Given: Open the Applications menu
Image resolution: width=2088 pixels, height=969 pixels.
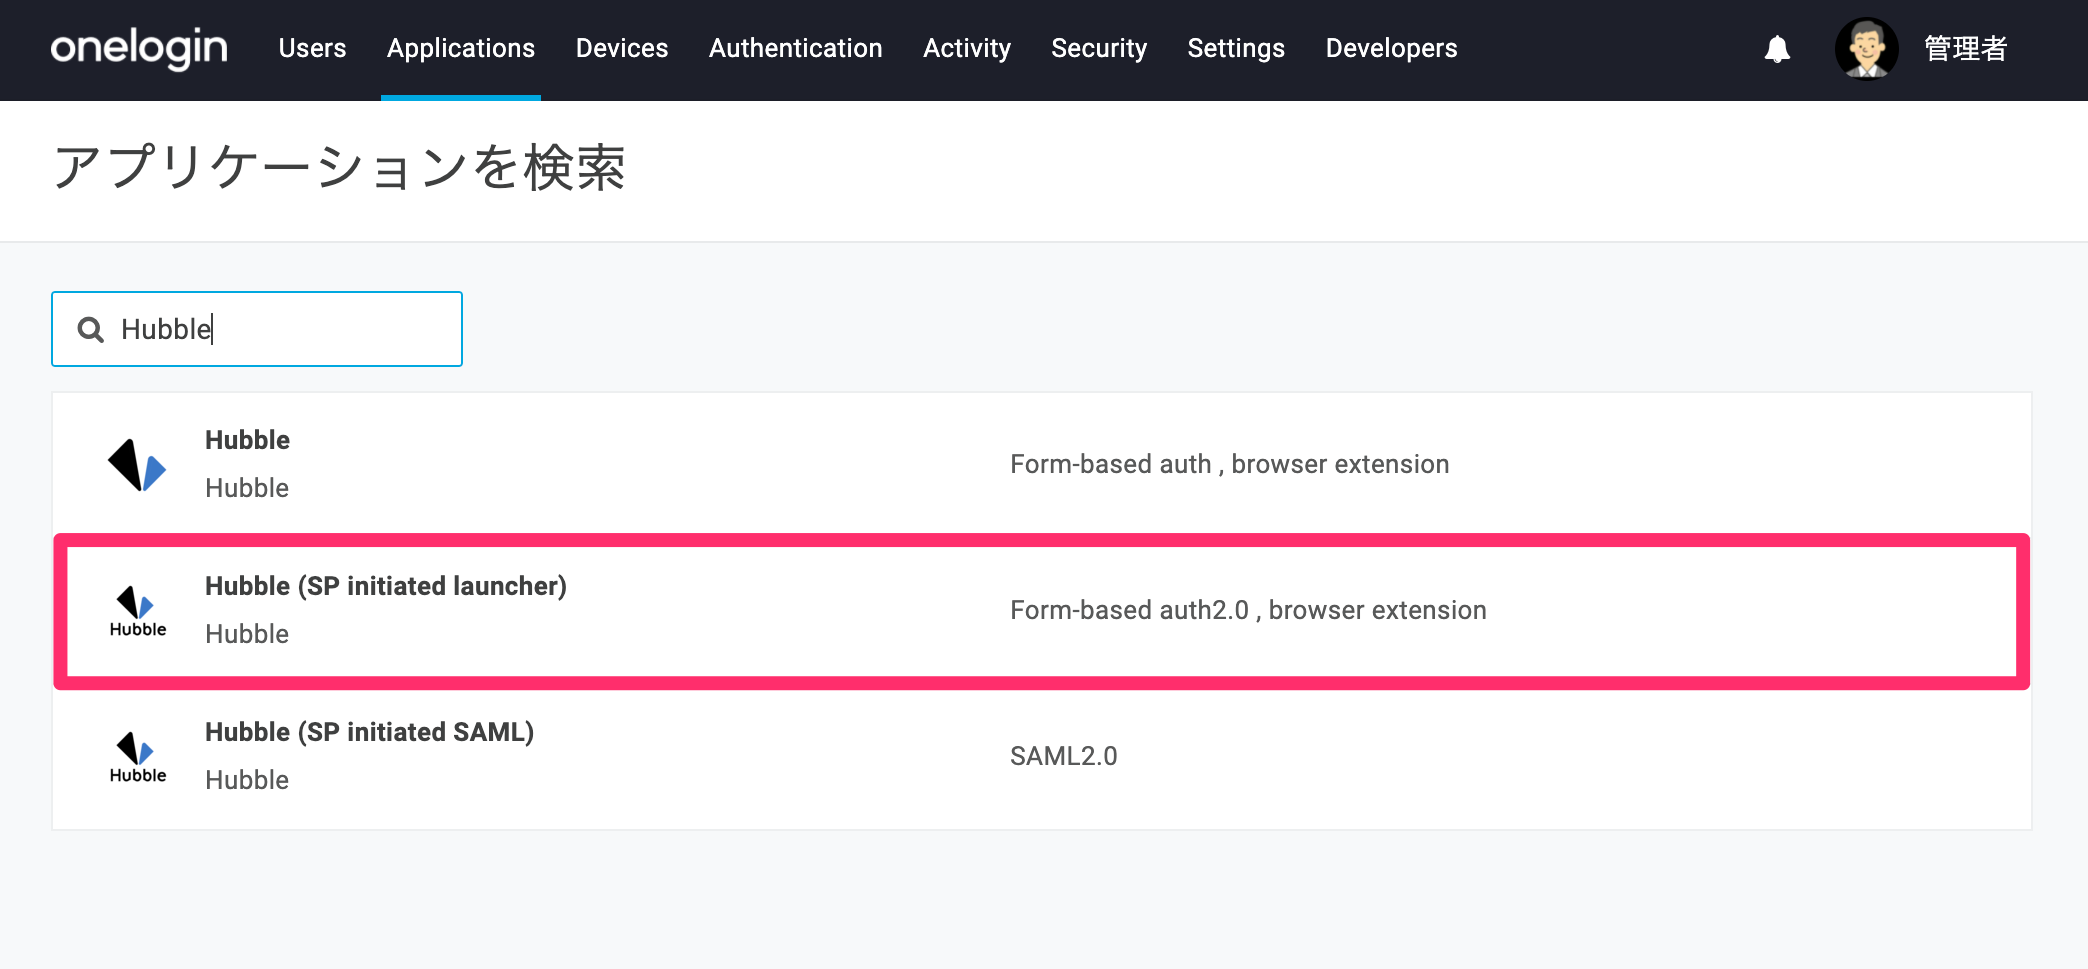Looking at the screenshot, I should click(x=461, y=48).
